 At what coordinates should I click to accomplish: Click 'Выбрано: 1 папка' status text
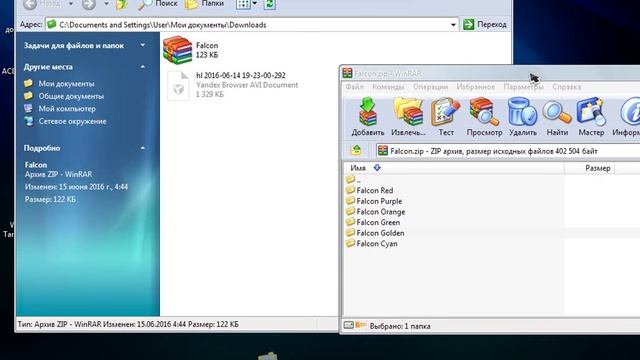click(x=400, y=326)
